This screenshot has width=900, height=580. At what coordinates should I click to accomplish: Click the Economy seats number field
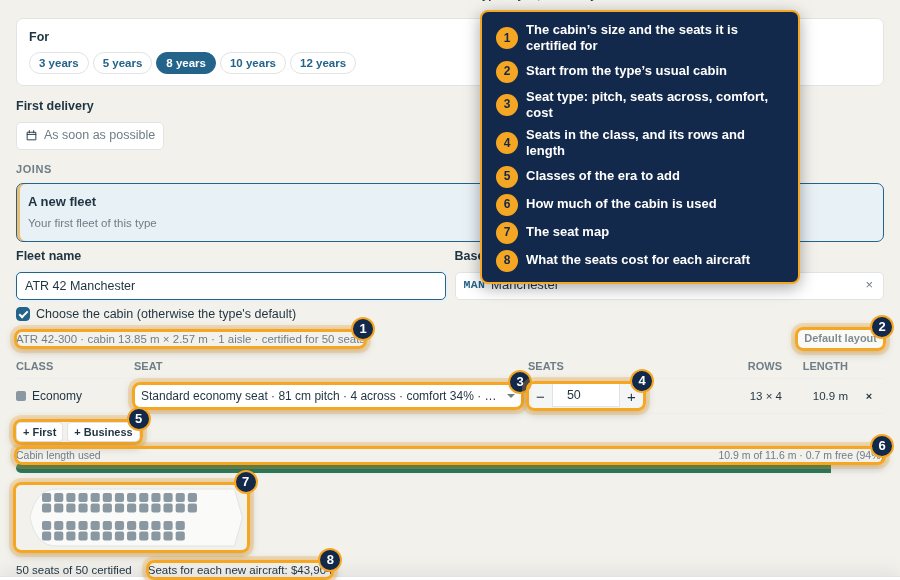[585, 396]
